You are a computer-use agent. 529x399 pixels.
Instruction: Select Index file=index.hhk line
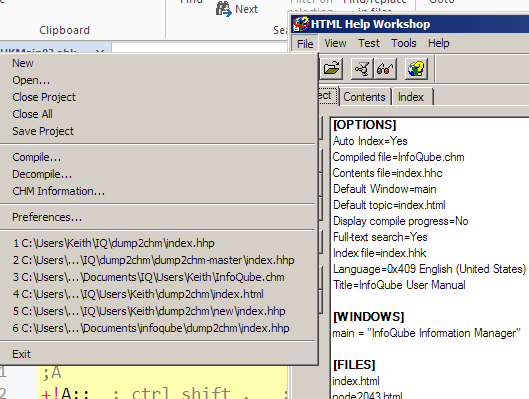point(380,253)
